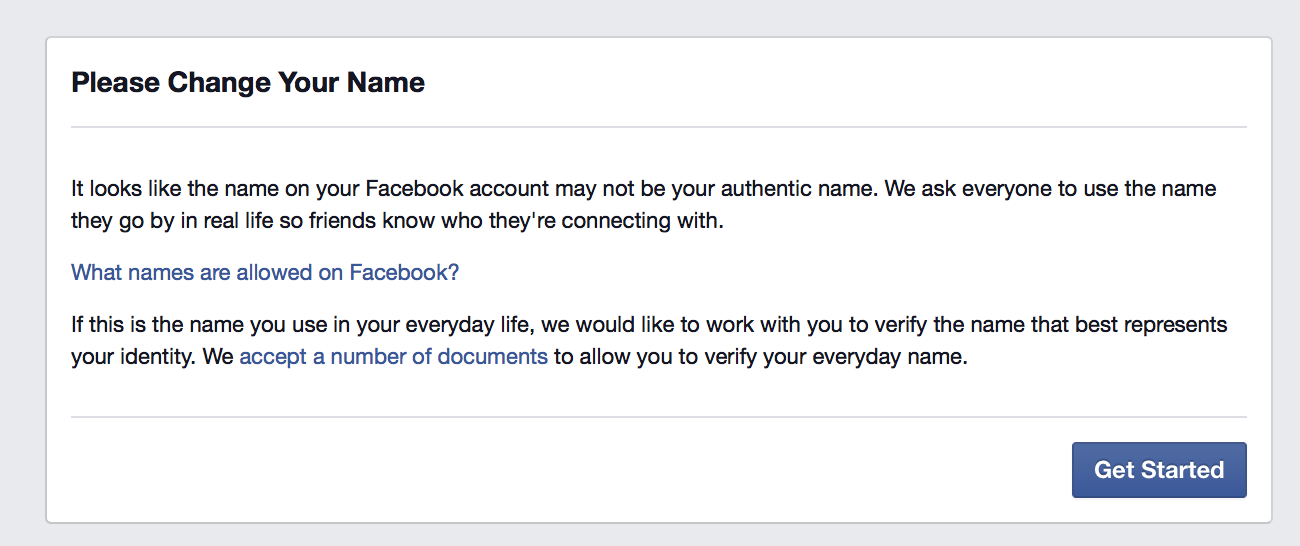This screenshot has height=546, width=1300.
Task: Follow the "accept a number of documents" link
Action: click(393, 356)
